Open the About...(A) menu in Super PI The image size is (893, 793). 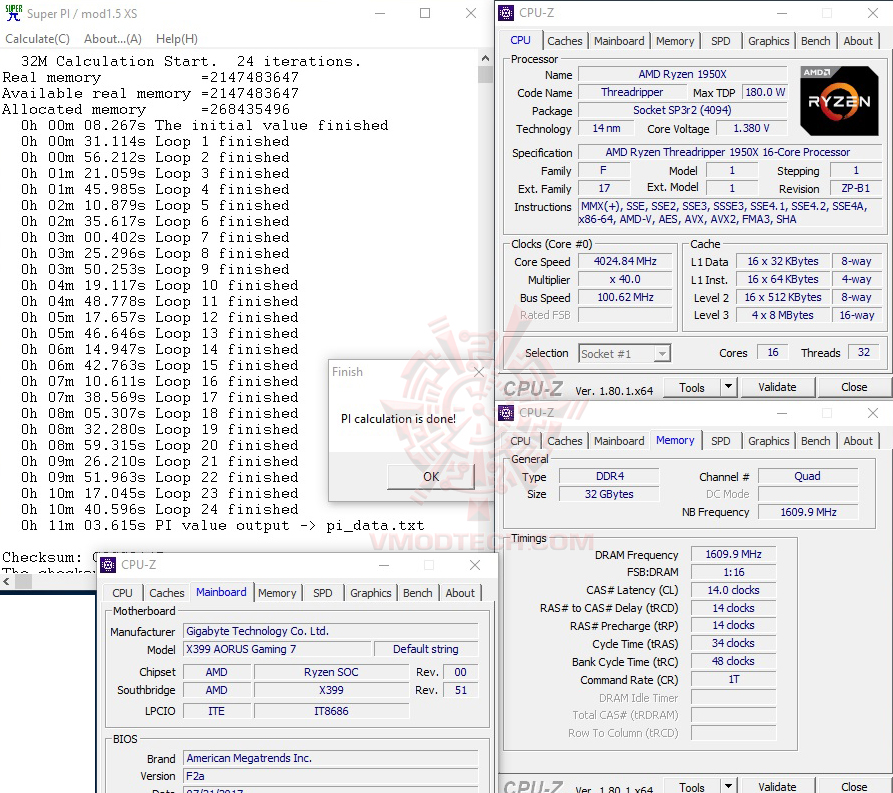(113, 39)
